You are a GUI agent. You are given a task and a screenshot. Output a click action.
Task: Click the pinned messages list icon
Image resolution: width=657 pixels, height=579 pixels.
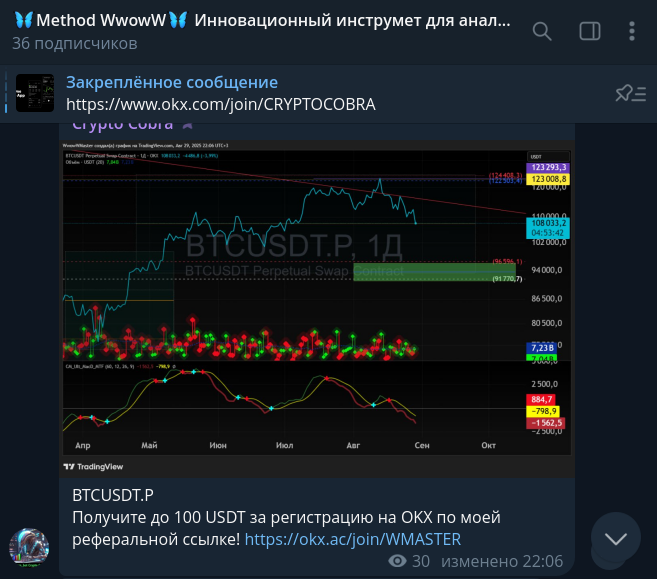coord(630,93)
